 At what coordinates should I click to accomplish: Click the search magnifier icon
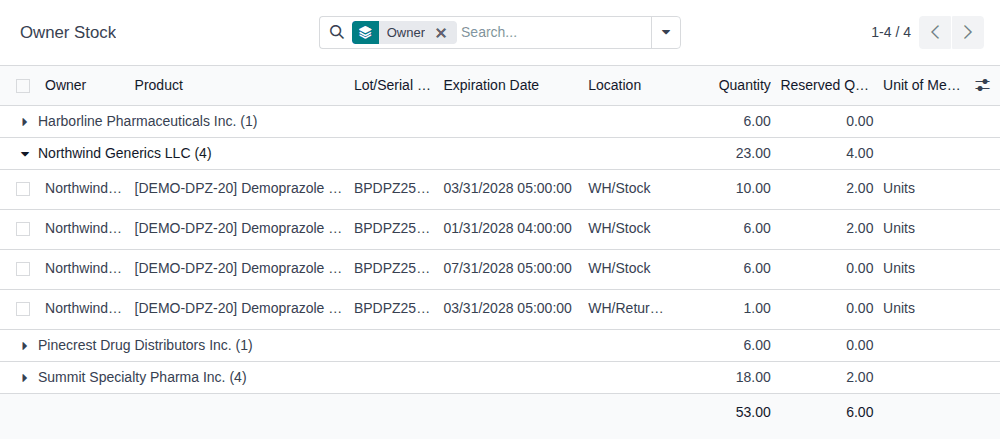(337, 32)
